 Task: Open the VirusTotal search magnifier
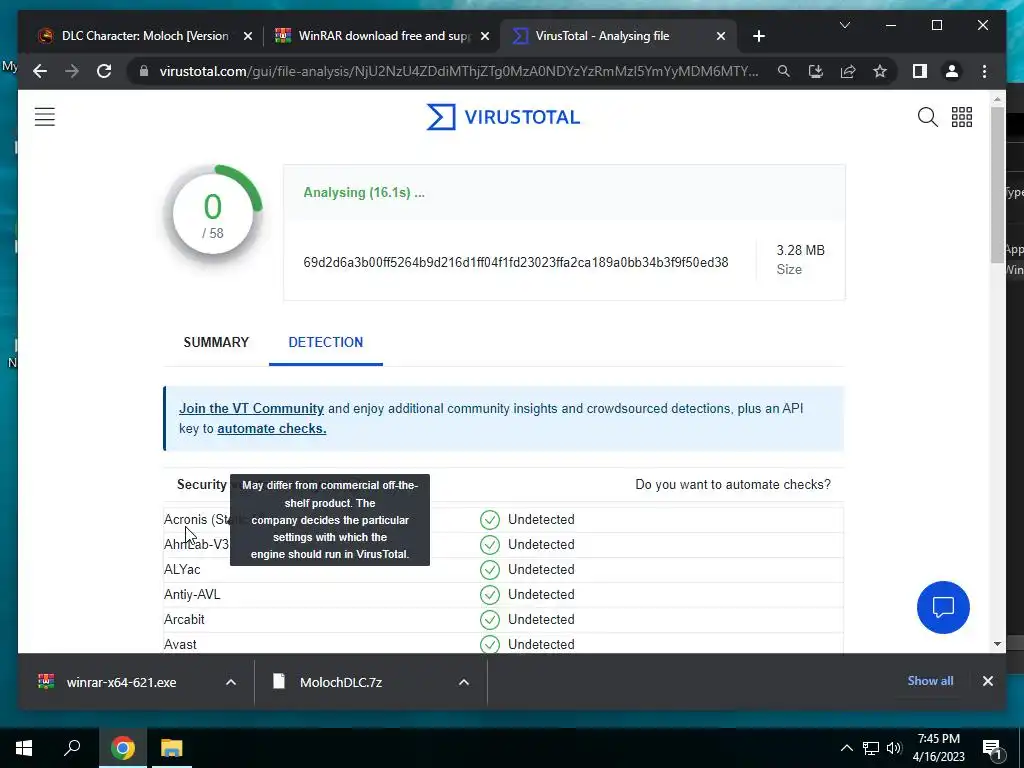(x=927, y=117)
